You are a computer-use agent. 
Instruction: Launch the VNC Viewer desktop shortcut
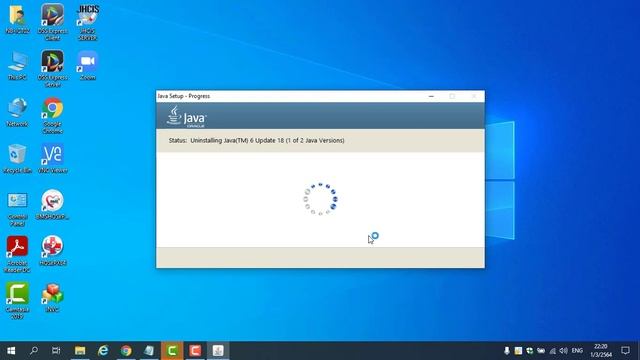52,158
